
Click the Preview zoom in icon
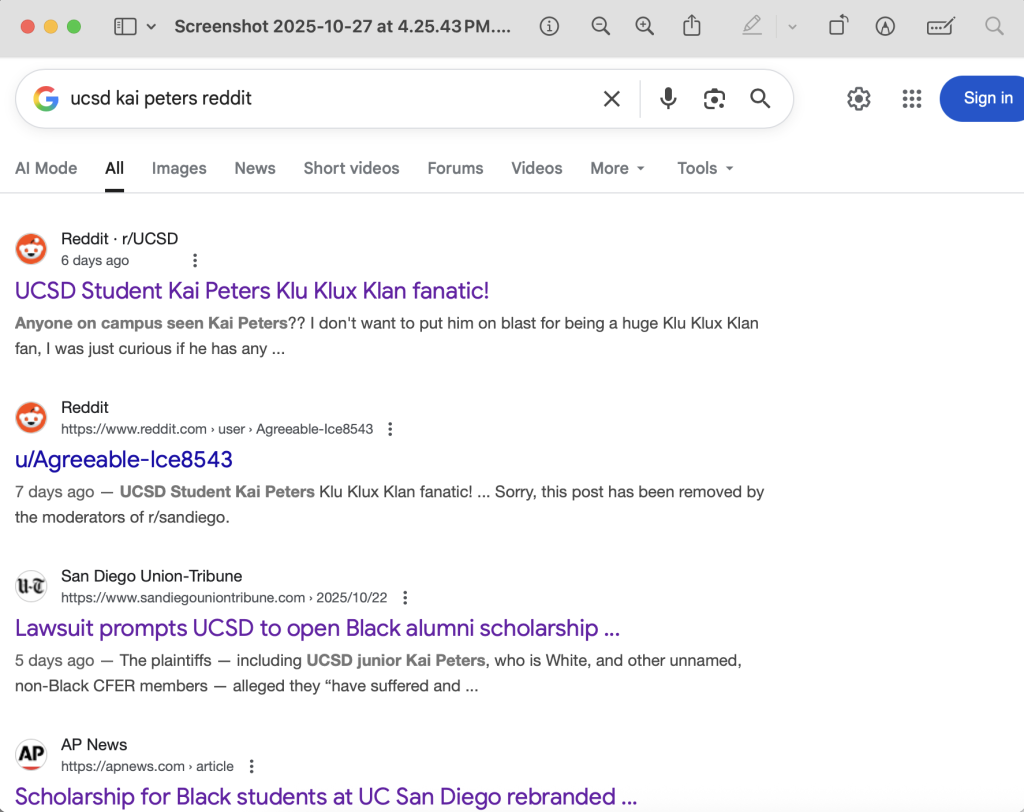(x=645, y=27)
